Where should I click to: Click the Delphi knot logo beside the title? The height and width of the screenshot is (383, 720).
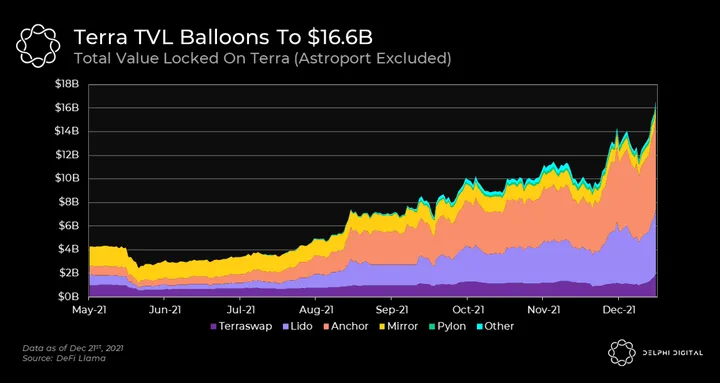(x=38, y=46)
